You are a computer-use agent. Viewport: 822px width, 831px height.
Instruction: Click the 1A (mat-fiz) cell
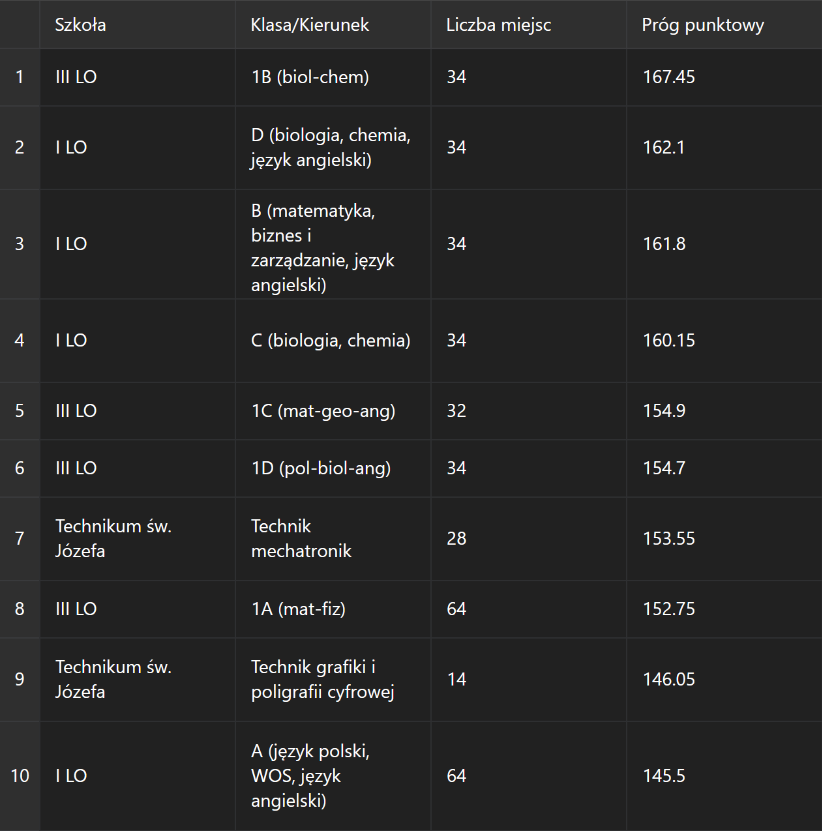pos(333,609)
